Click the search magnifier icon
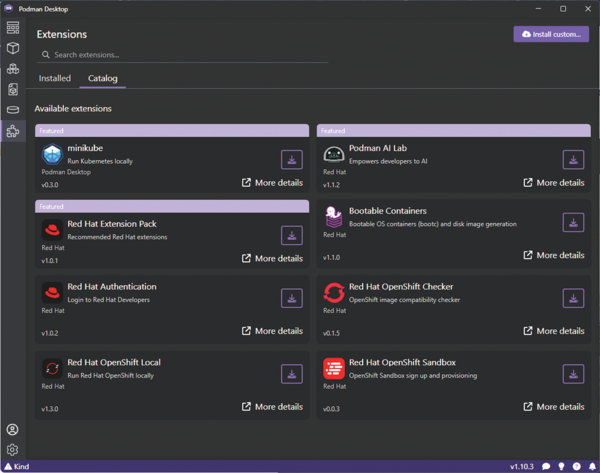This screenshot has height=473, width=600. pyautogui.click(x=46, y=55)
